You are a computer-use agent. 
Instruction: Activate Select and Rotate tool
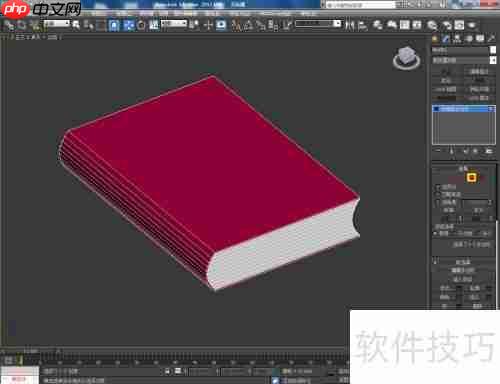tap(141, 25)
